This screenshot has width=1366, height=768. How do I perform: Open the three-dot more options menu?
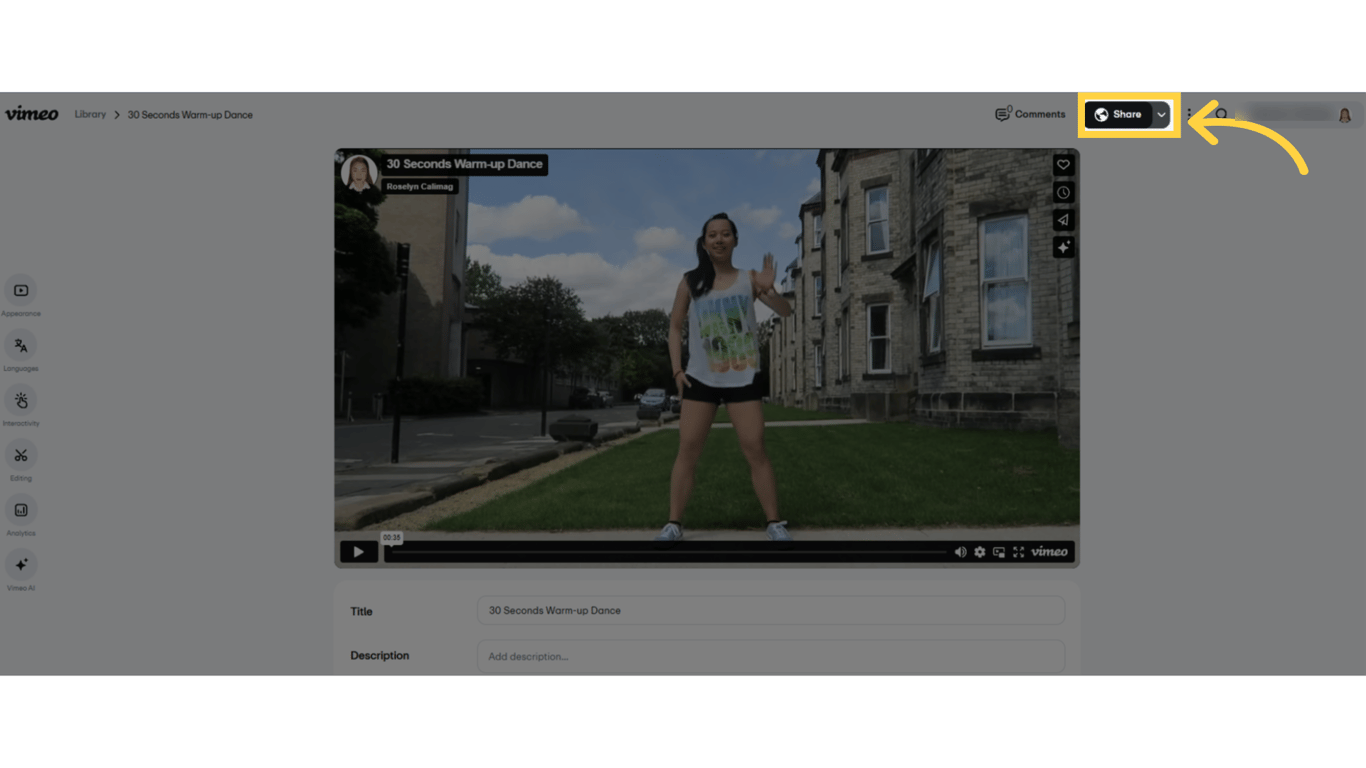pos(1189,114)
